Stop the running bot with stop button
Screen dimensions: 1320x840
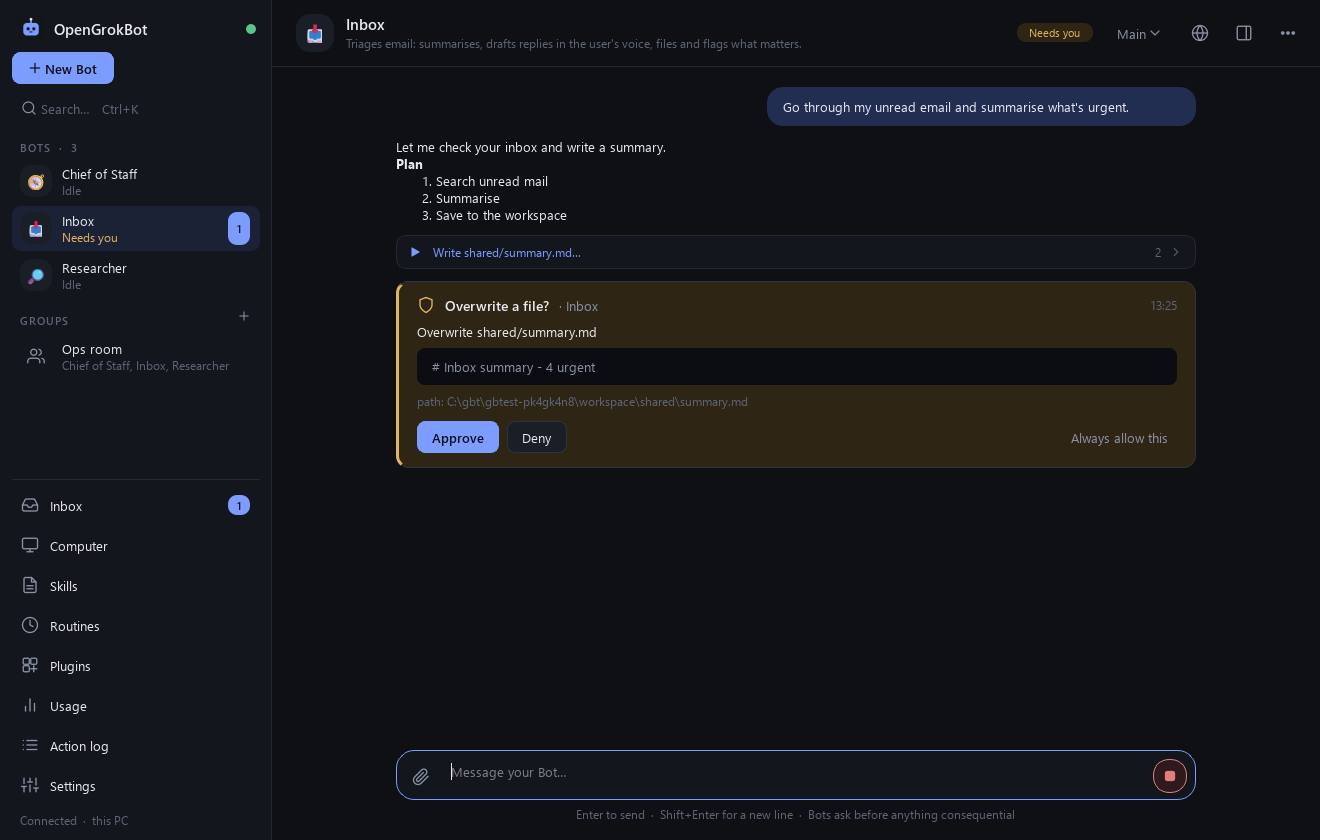pyautogui.click(x=1170, y=776)
